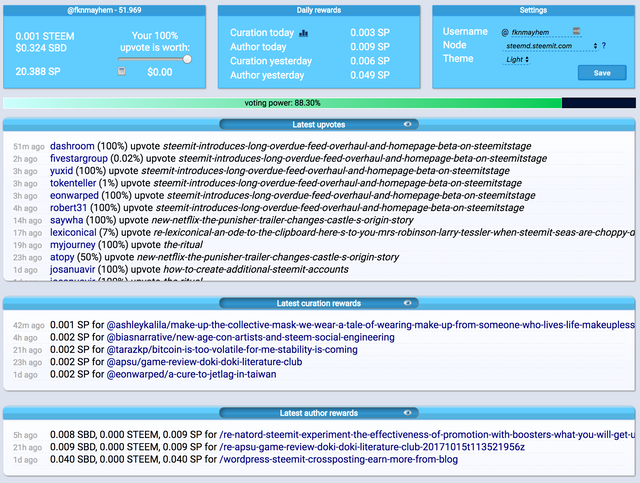Open the @biasnarrative new-age-con-artists post link
This screenshot has height=483, width=640.
[251, 337]
